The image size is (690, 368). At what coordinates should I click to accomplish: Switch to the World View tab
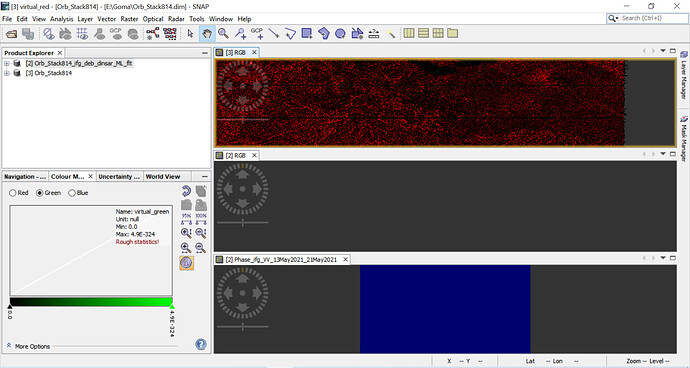click(163, 177)
